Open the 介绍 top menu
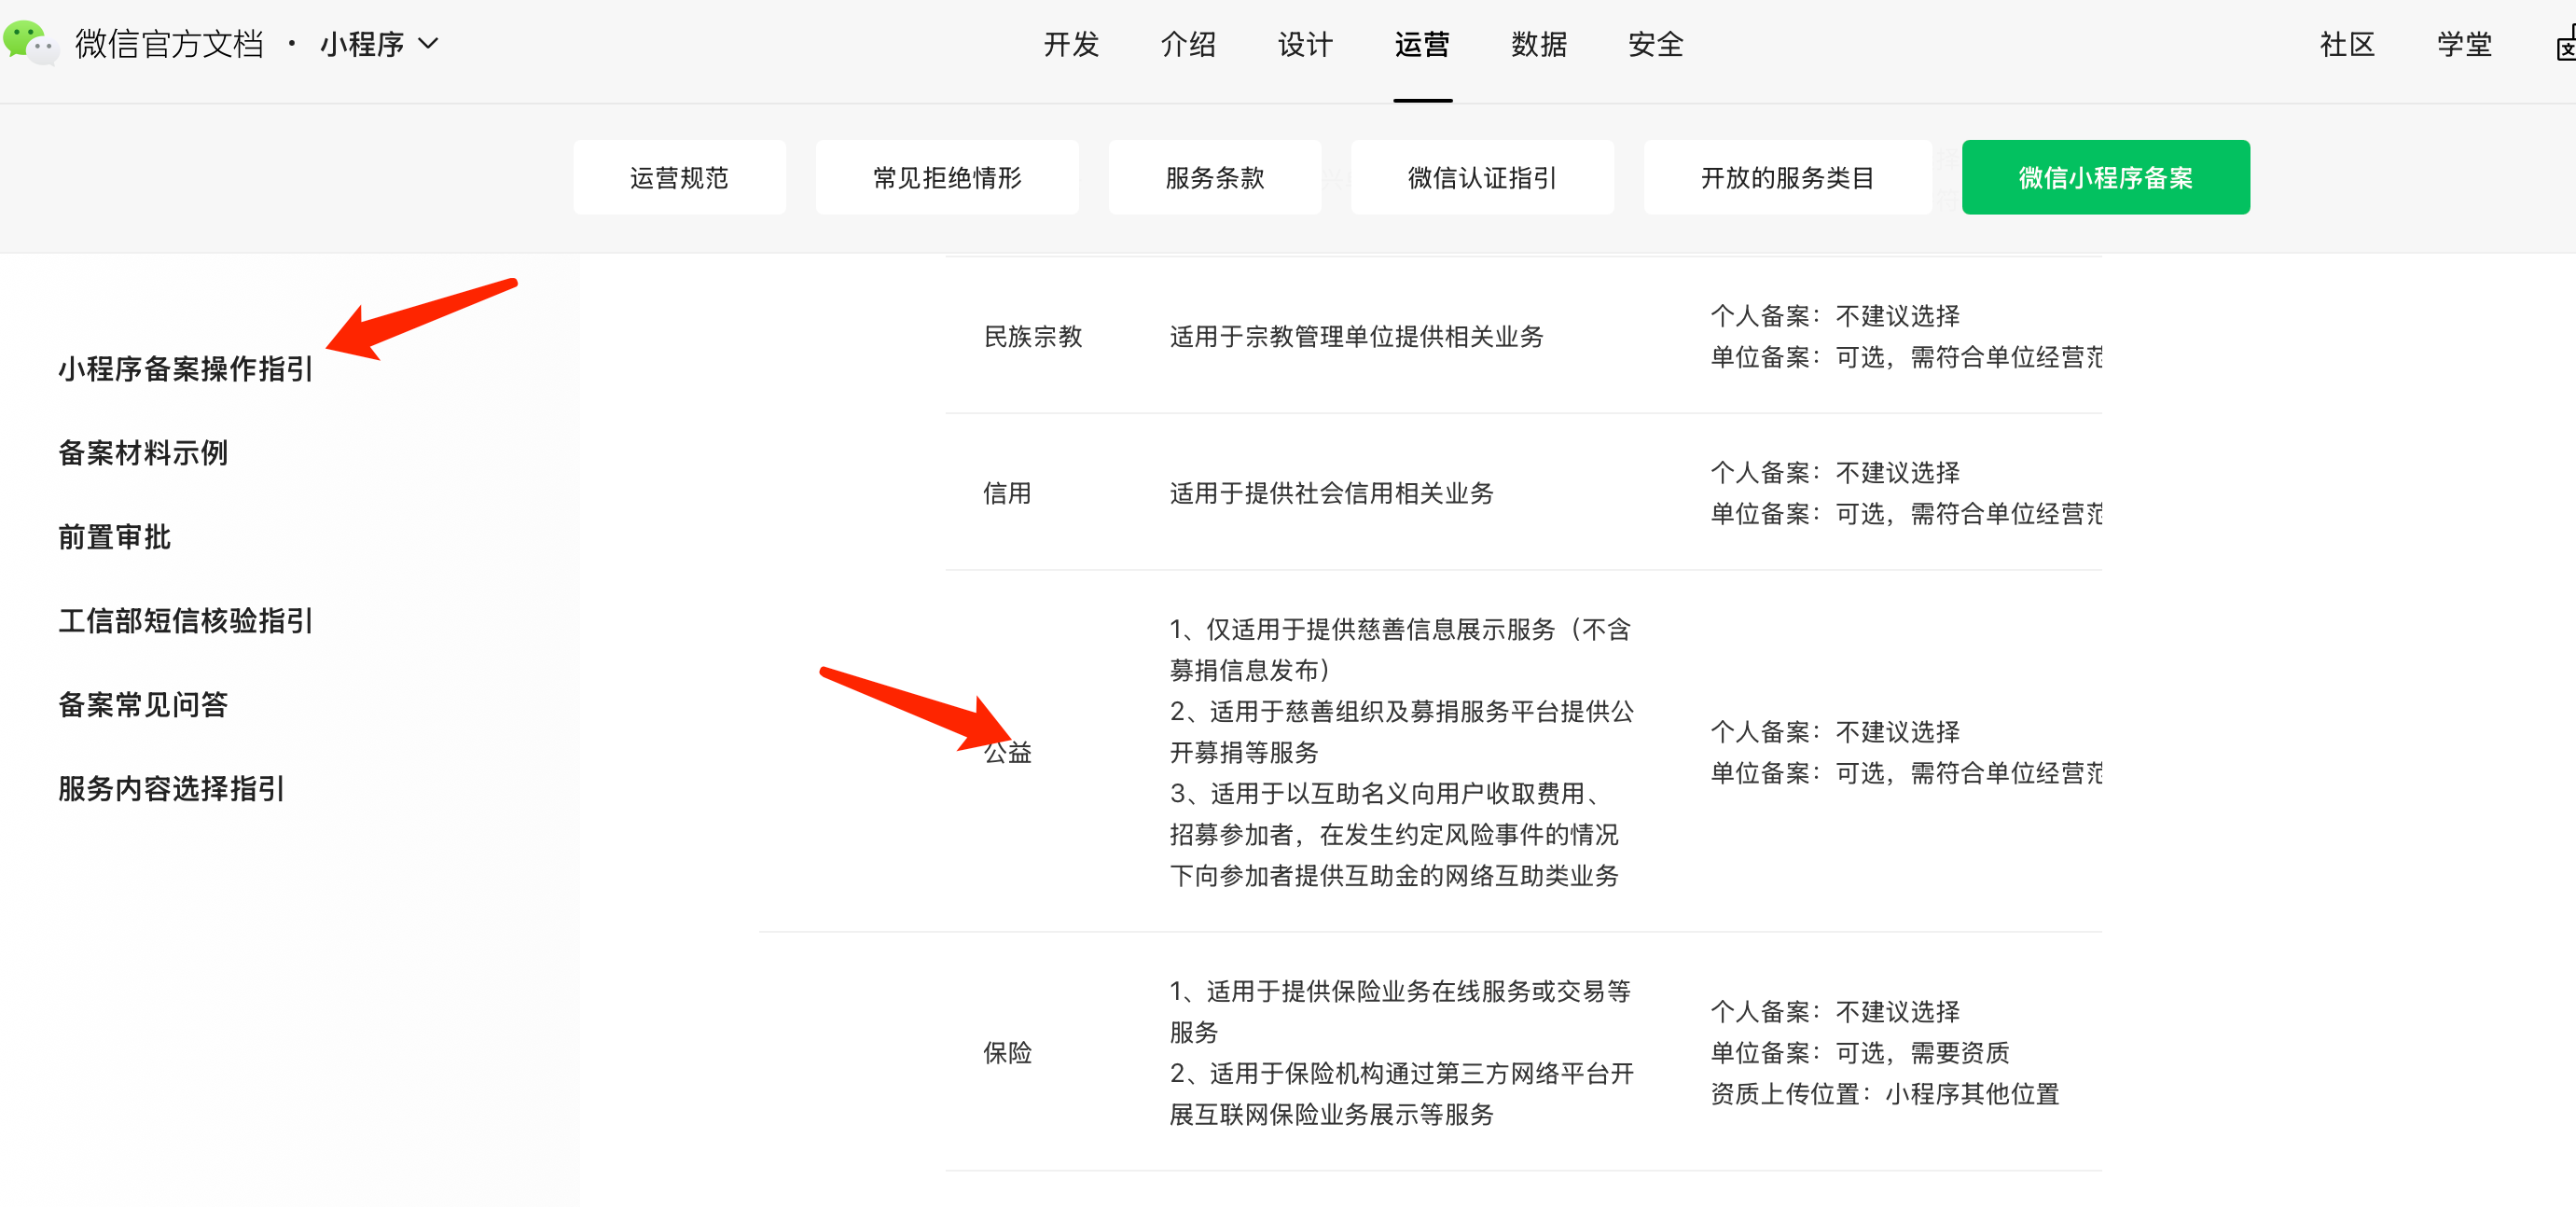The width and height of the screenshot is (2576, 1207). [1188, 44]
